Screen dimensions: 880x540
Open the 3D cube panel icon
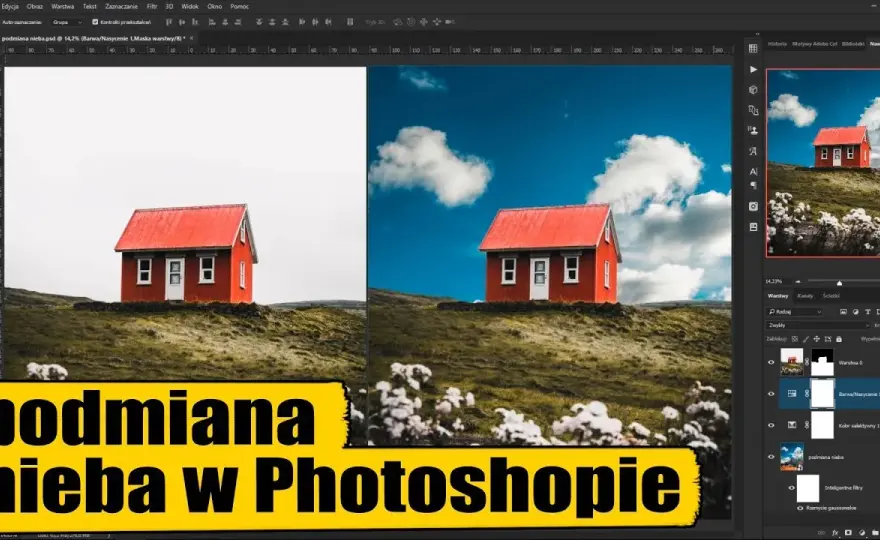coord(753,90)
